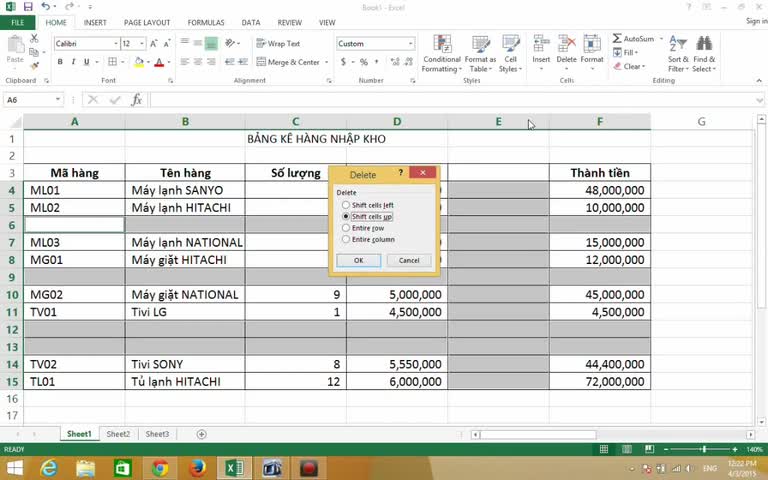Click the Sort & Filter icon
The image size is (768, 480).
pyautogui.click(x=678, y=43)
